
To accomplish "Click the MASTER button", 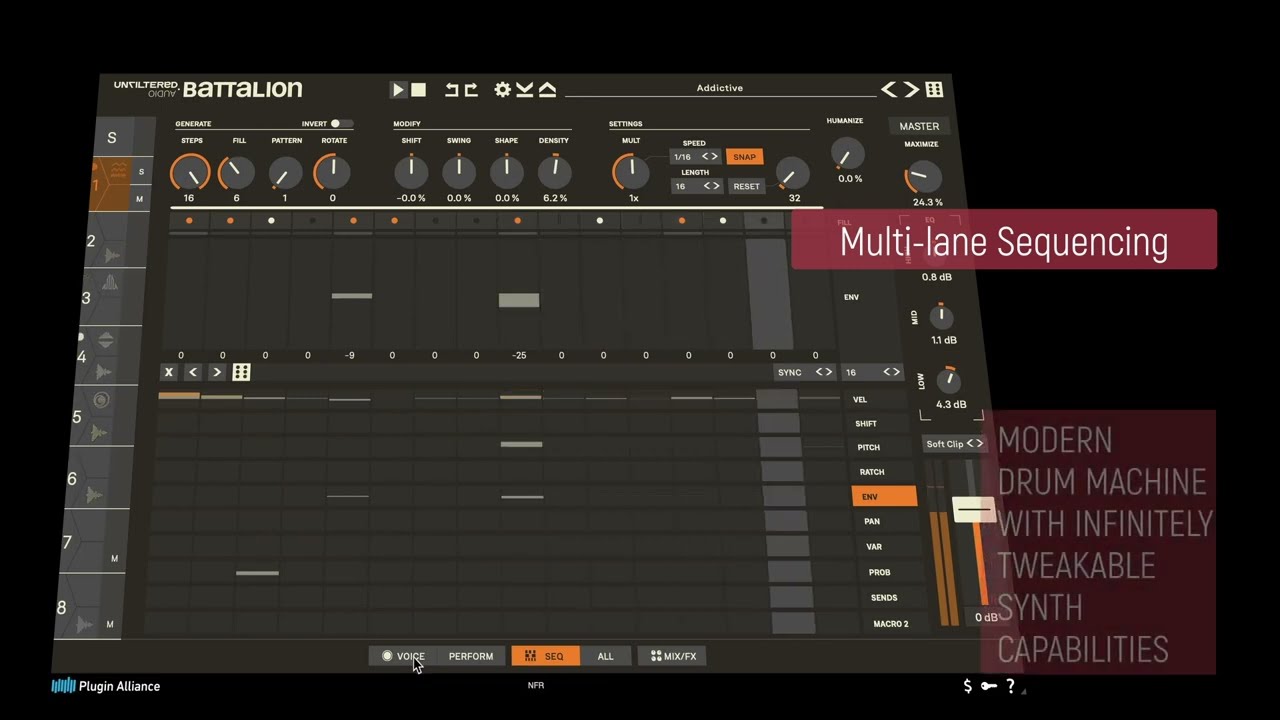I will (919, 126).
